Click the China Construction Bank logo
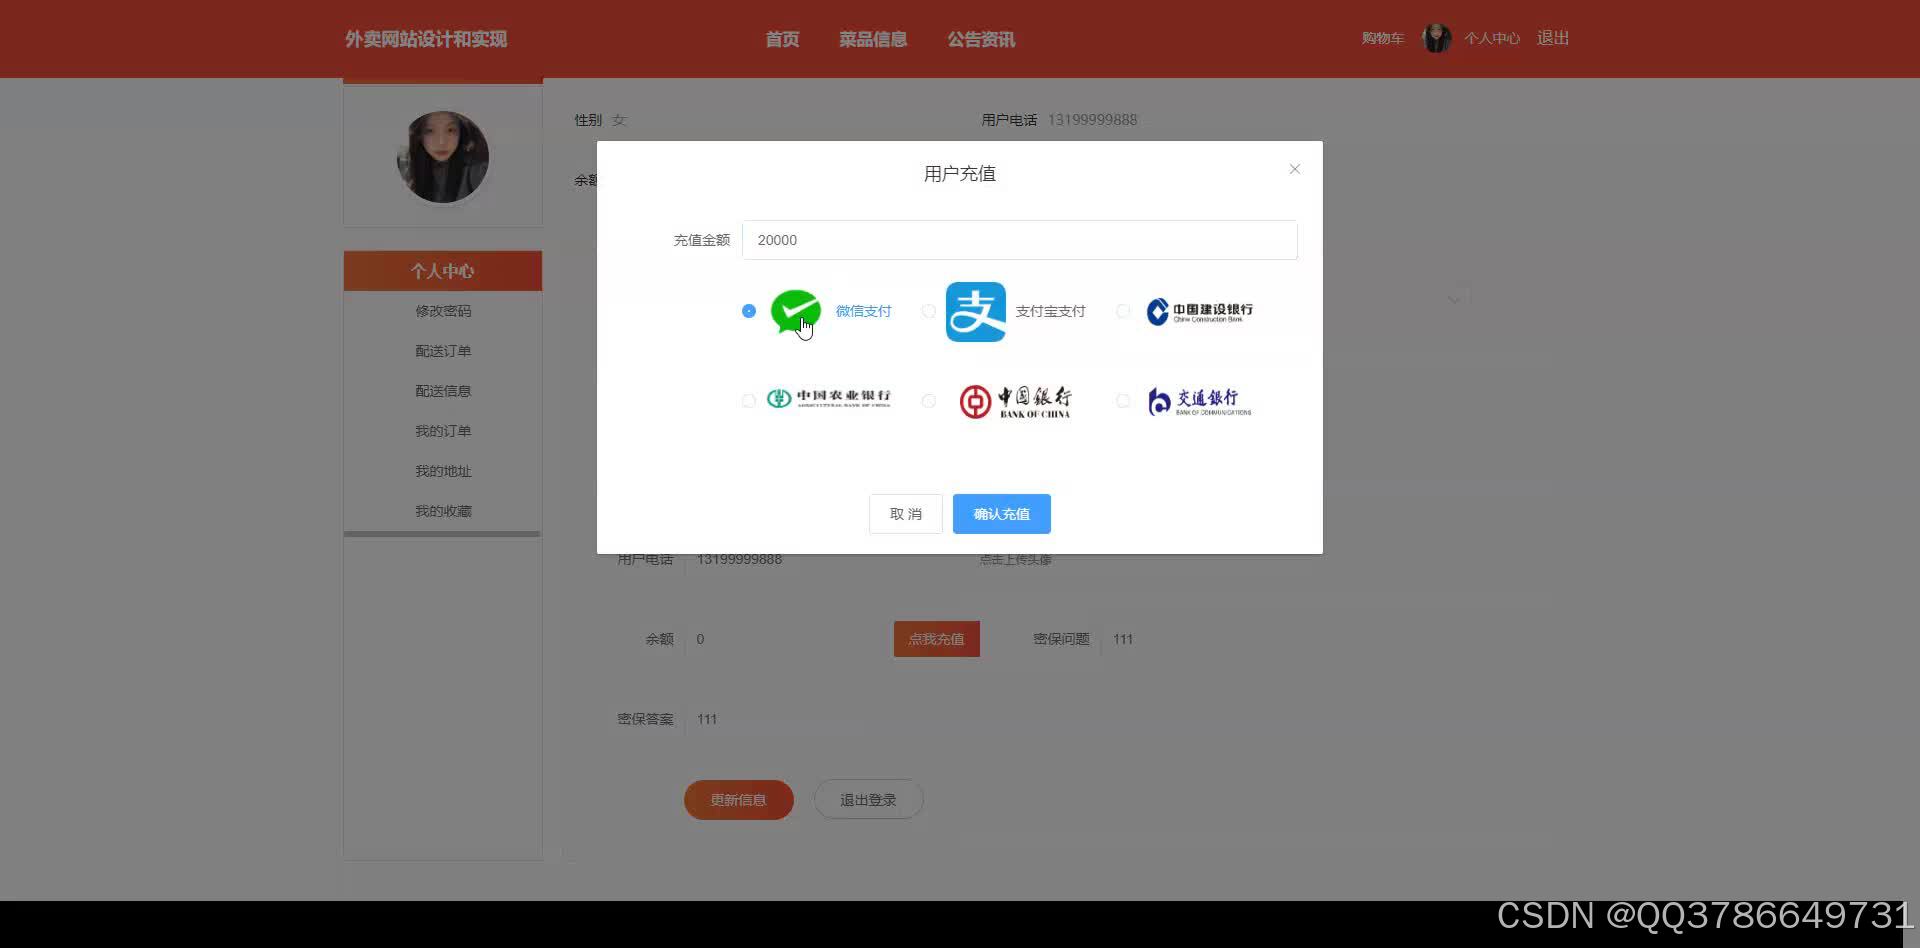 click(x=1199, y=312)
